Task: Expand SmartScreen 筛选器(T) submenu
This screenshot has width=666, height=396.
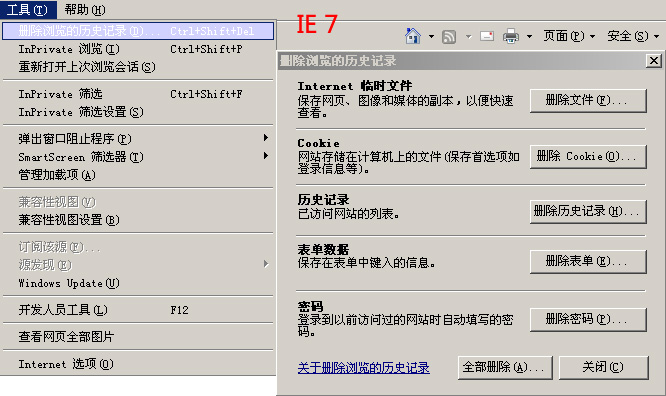Action: click(x=138, y=157)
